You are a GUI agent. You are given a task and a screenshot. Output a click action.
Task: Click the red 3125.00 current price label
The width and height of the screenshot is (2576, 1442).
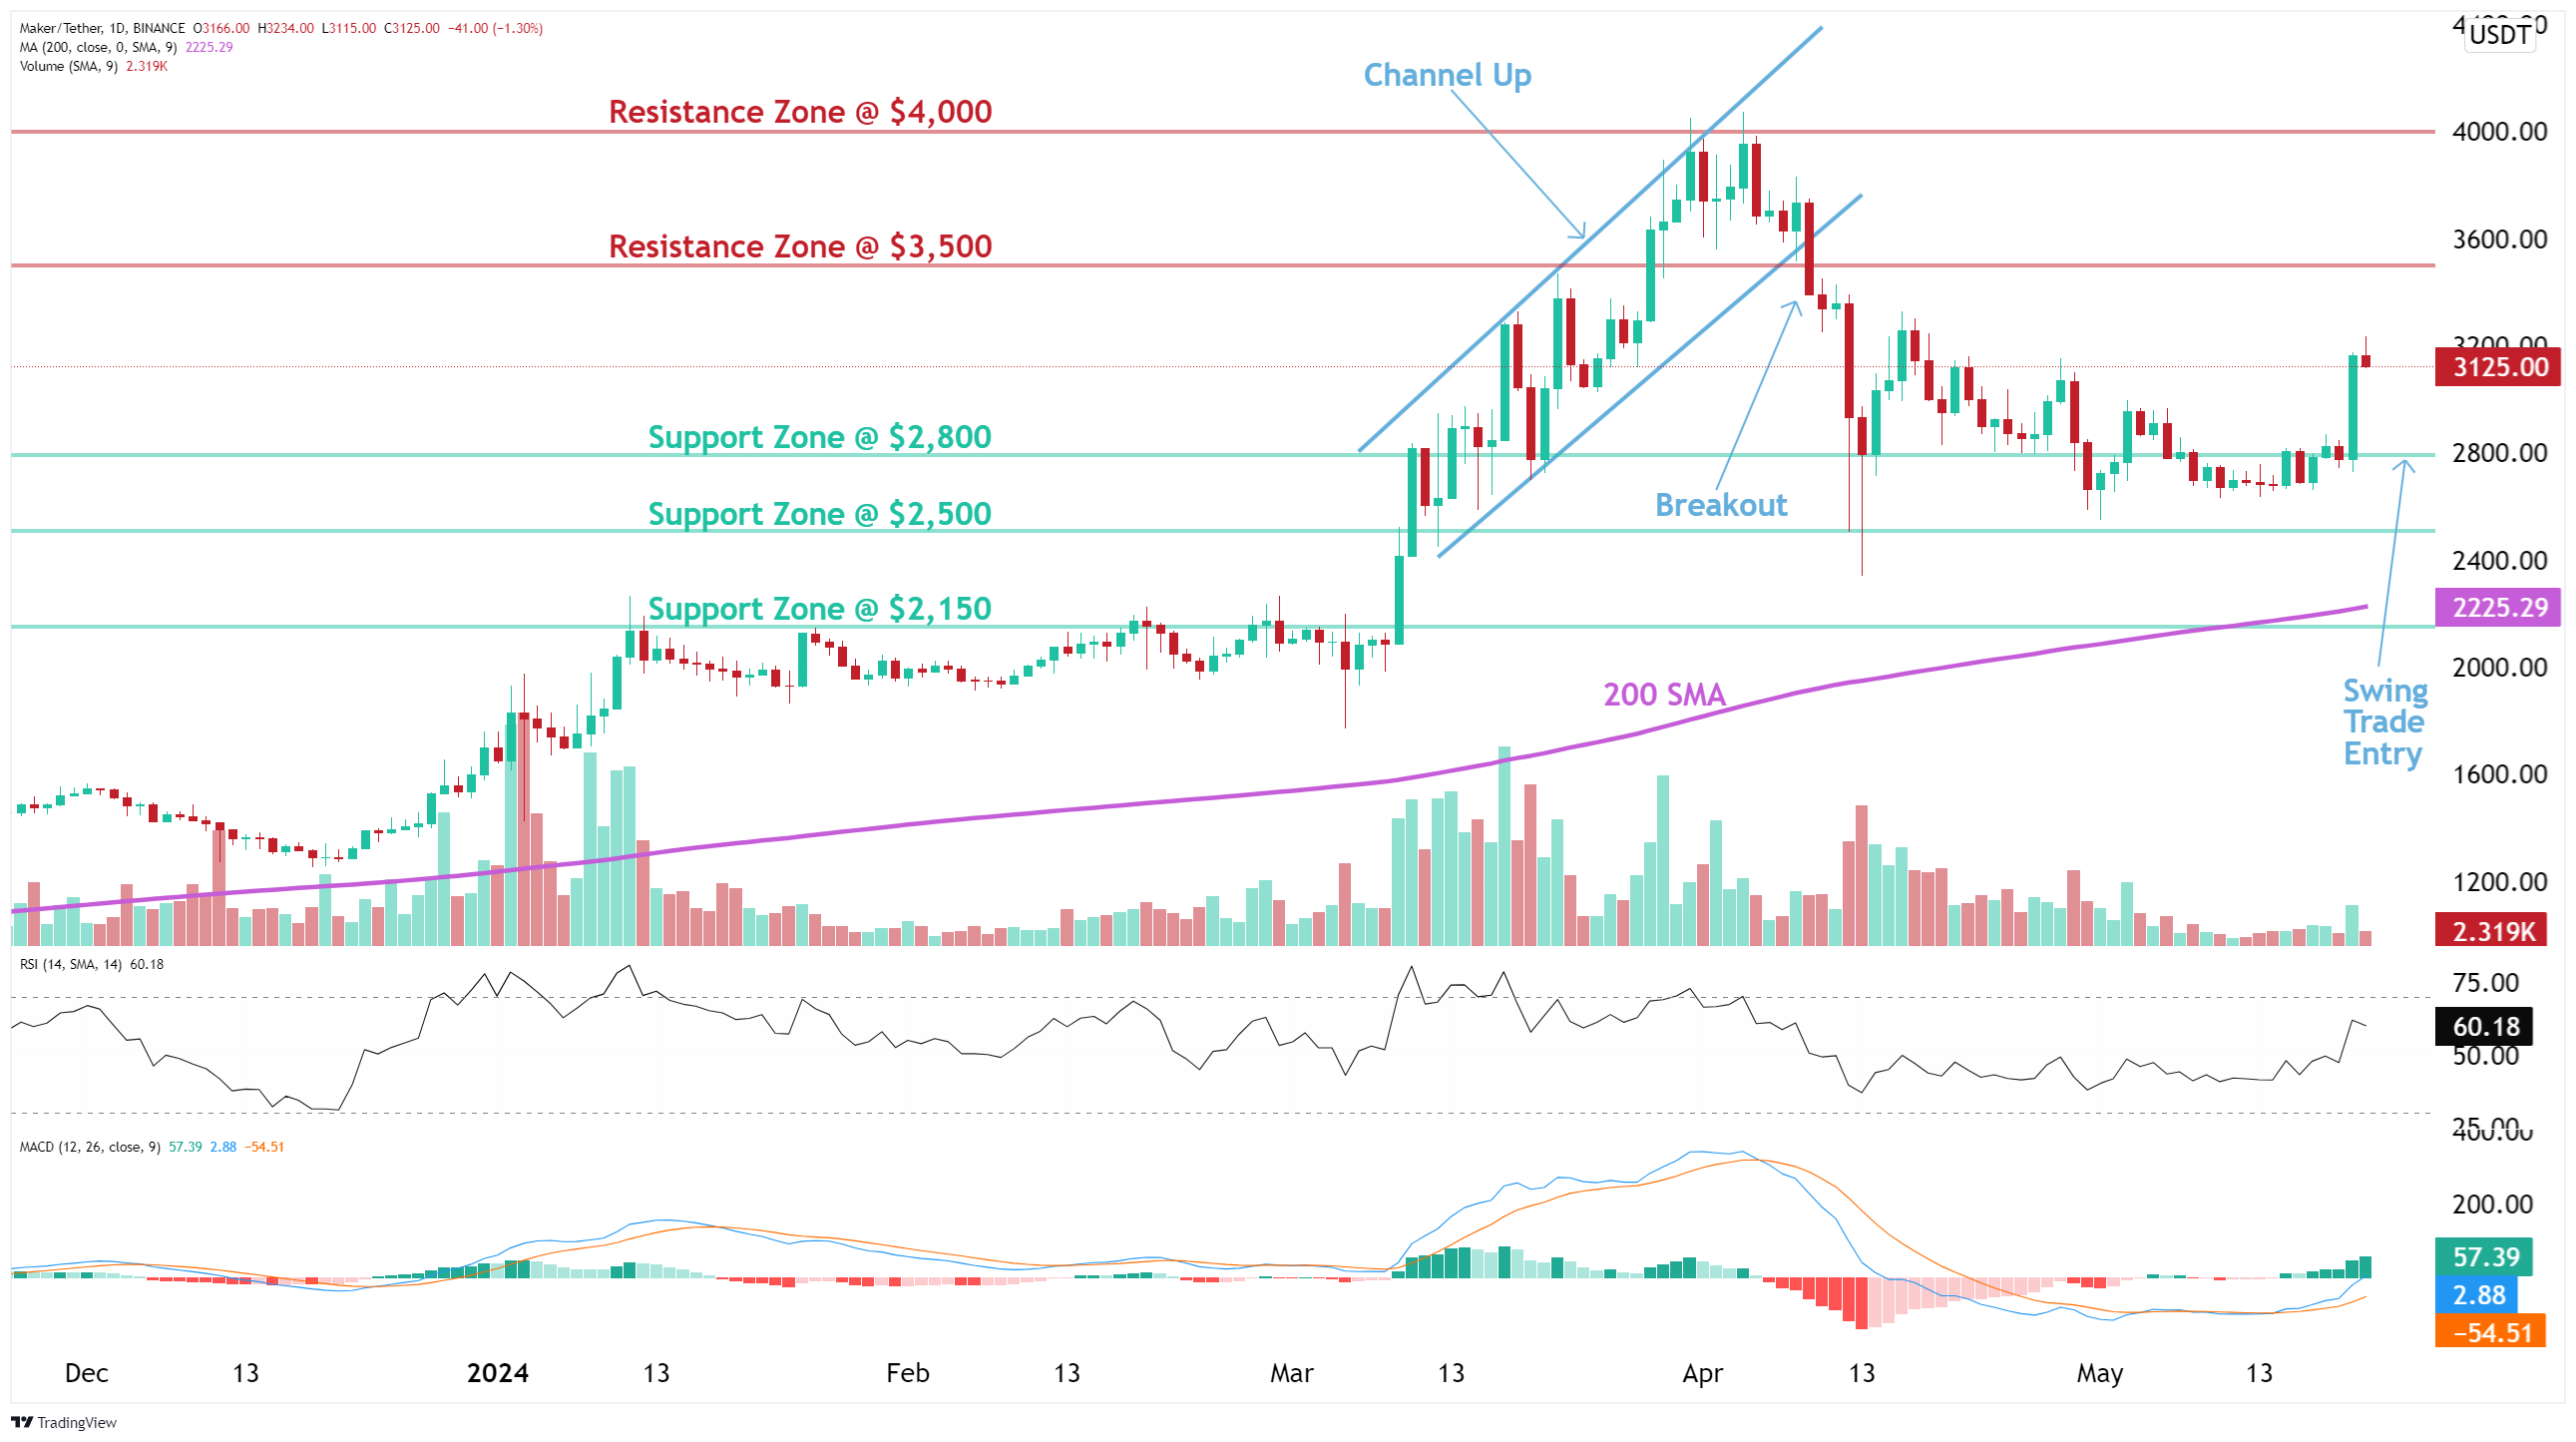point(2497,367)
